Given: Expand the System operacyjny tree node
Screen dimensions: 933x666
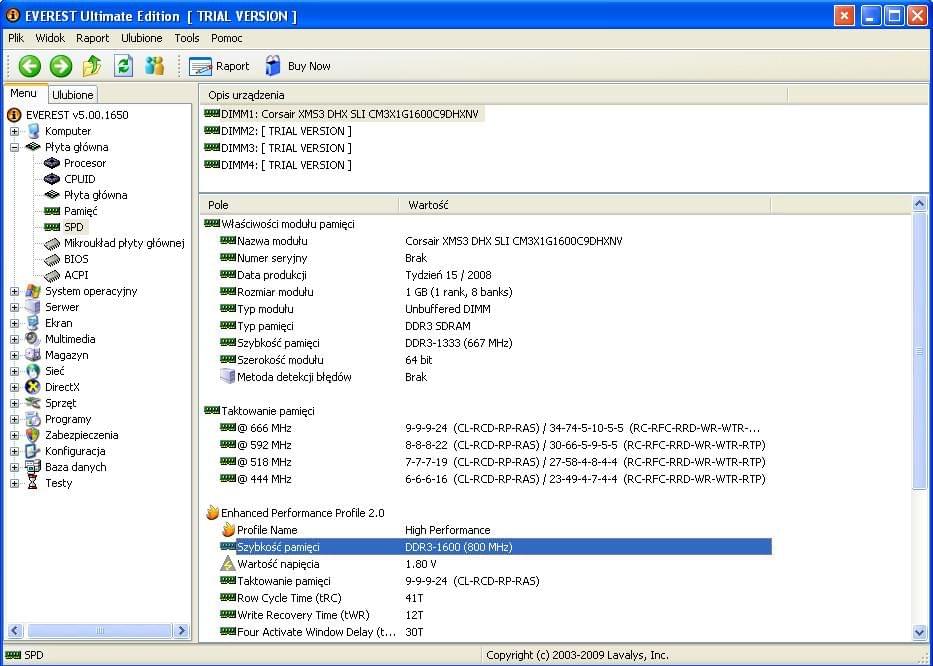Looking at the screenshot, I should [14, 291].
